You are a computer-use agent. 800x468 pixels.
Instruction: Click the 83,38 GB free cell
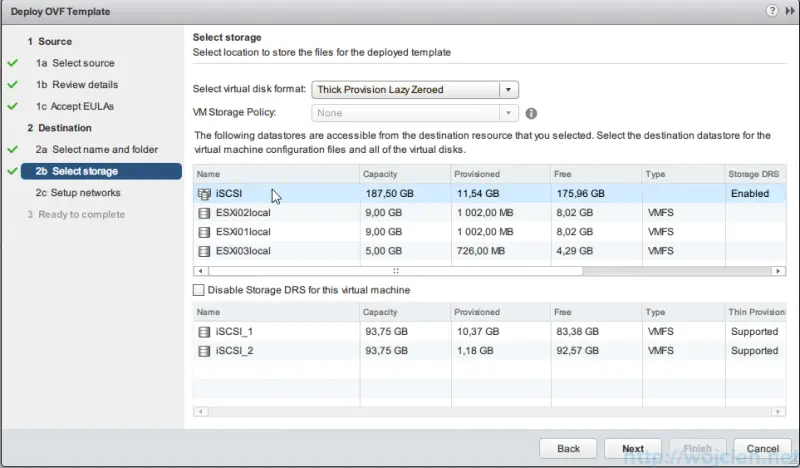[578, 332]
